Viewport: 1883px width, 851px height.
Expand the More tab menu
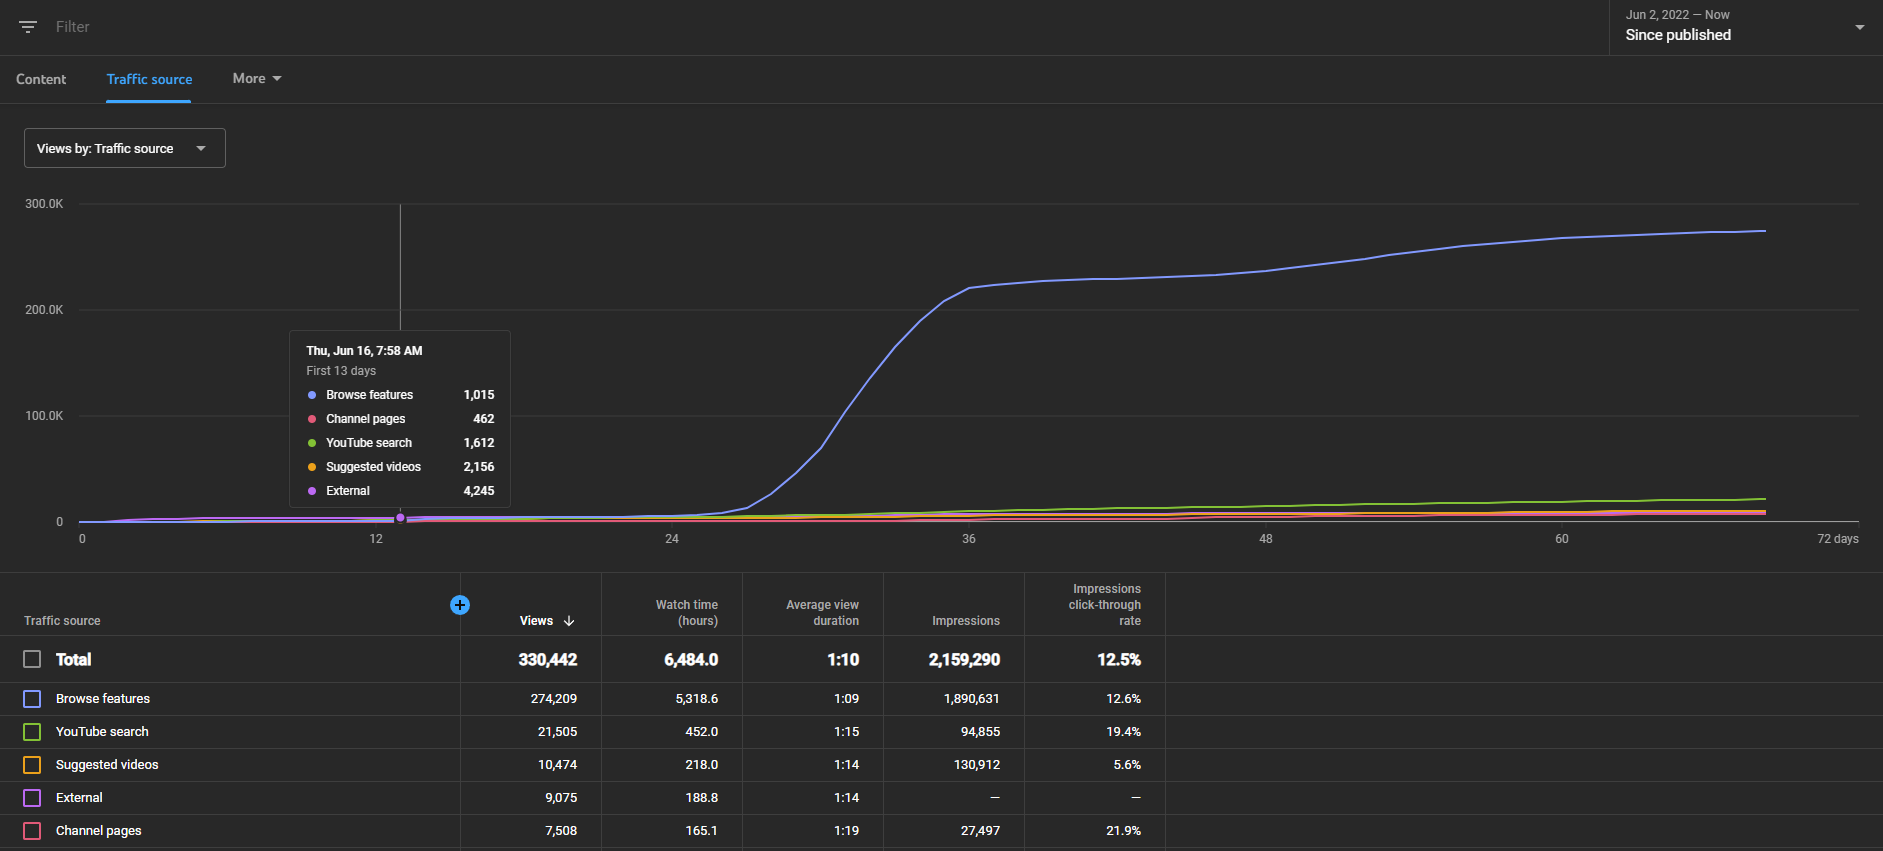pos(257,78)
